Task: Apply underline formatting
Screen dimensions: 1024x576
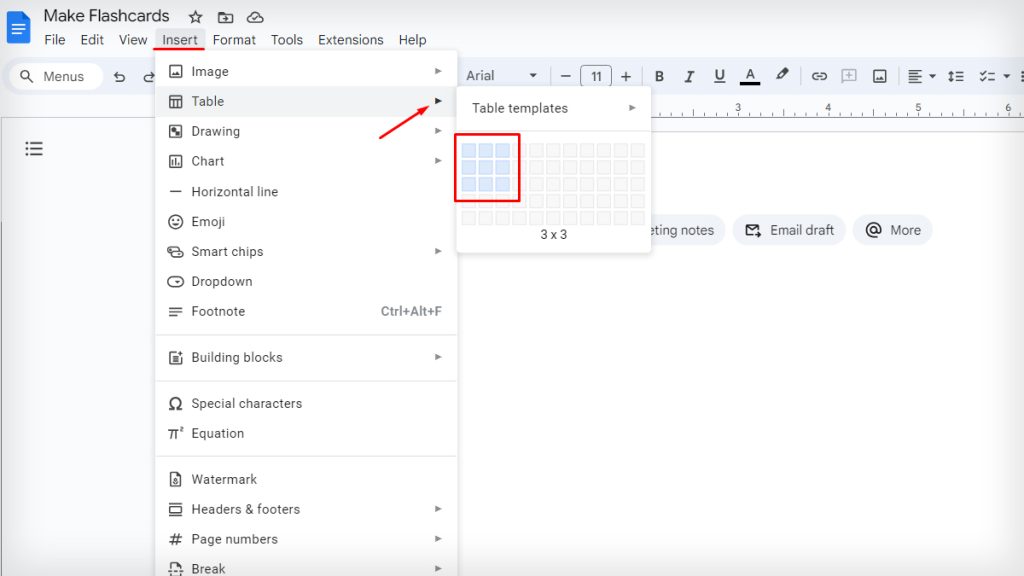Action: [719, 76]
